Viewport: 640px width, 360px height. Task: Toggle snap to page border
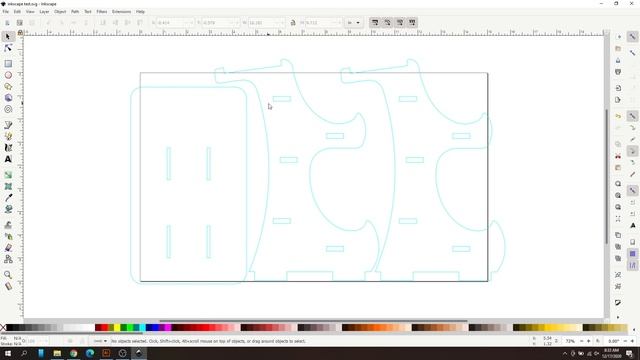(632, 242)
